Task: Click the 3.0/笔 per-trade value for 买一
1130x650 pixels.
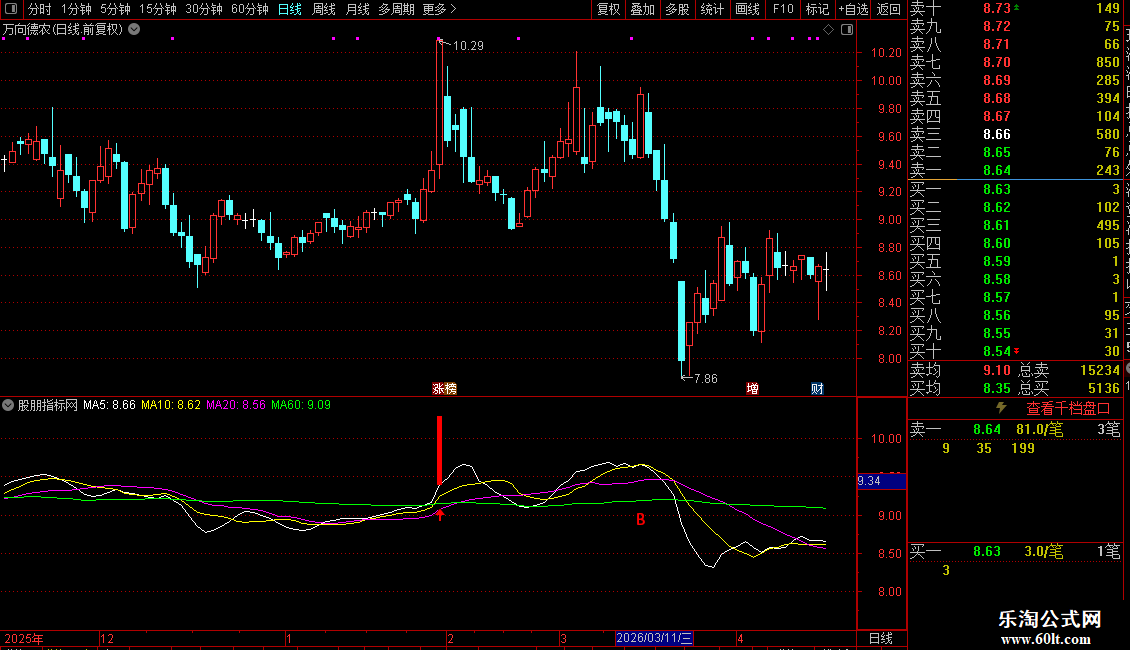Action: point(1044,551)
